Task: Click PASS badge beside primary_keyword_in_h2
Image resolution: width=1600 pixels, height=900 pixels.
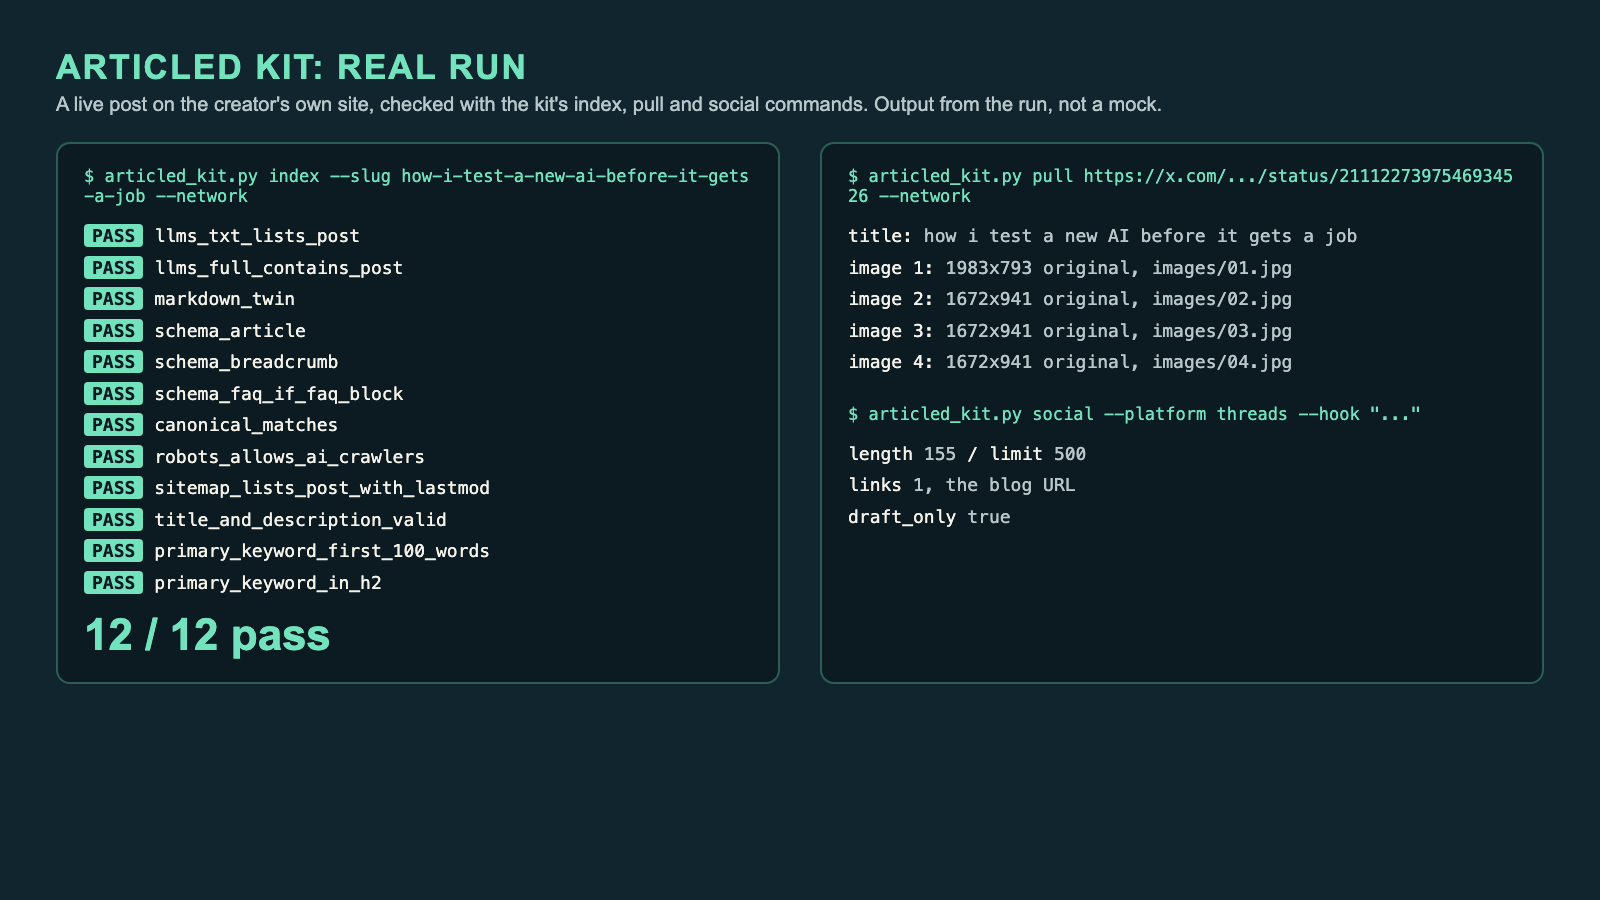Action: tap(114, 583)
